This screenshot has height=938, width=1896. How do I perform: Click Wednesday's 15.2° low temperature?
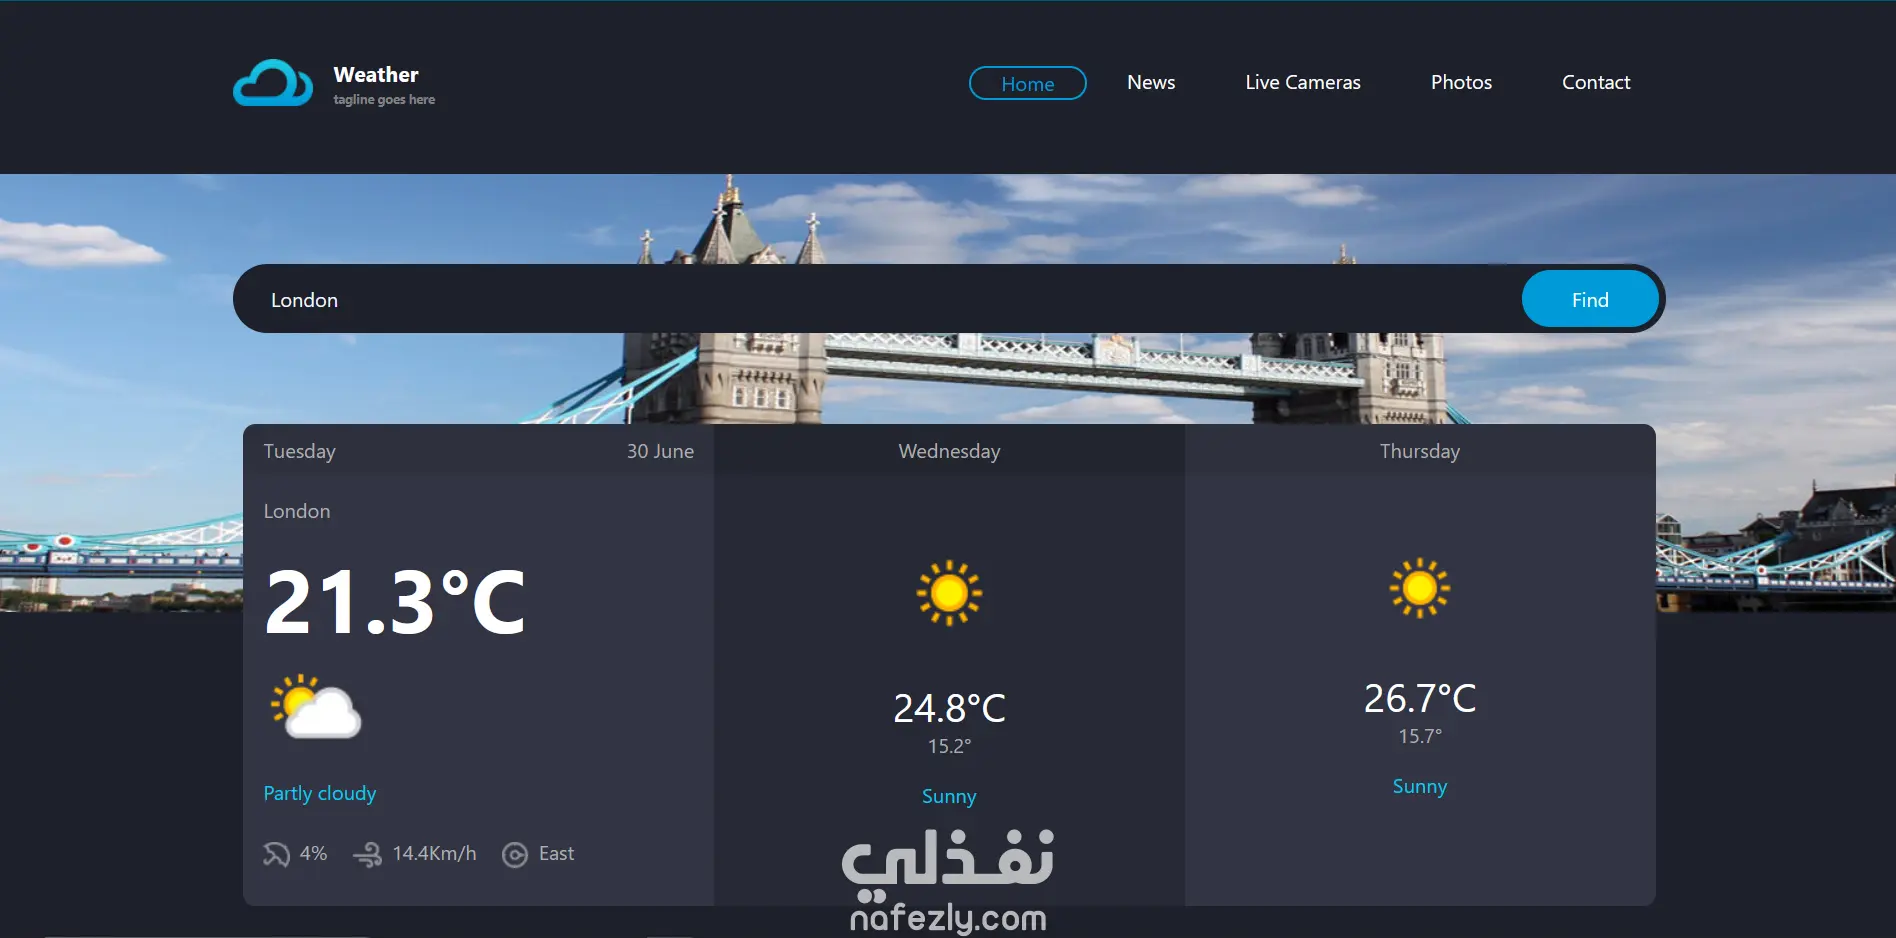coord(949,746)
